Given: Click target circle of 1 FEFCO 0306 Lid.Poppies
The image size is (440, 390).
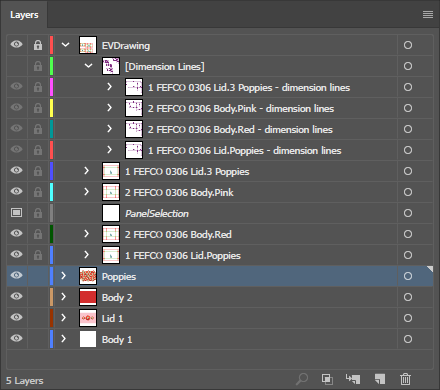Looking at the screenshot, I should click(x=408, y=255).
